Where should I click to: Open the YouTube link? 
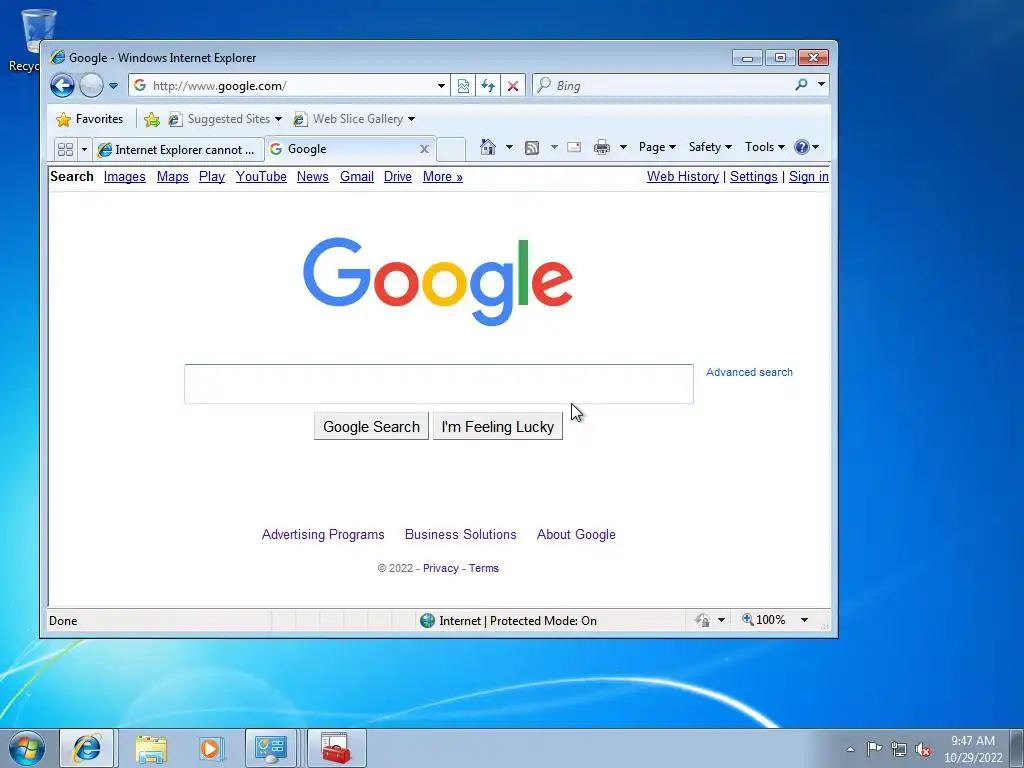pos(261,177)
